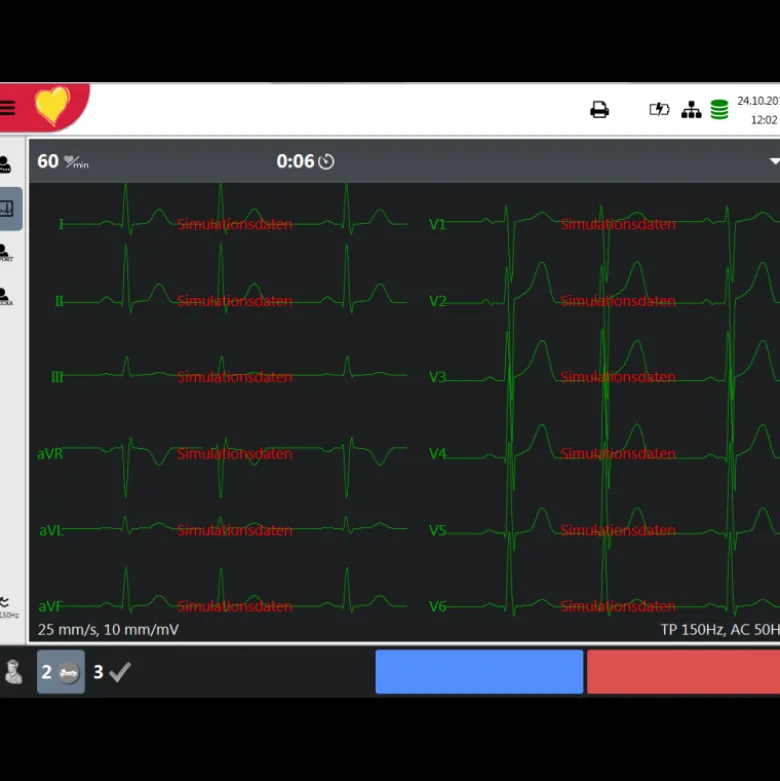Screen dimensions: 780x781
Task: Click the '25 mm/s, 10 mm/mV' setting text
Action: coord(108,630)
